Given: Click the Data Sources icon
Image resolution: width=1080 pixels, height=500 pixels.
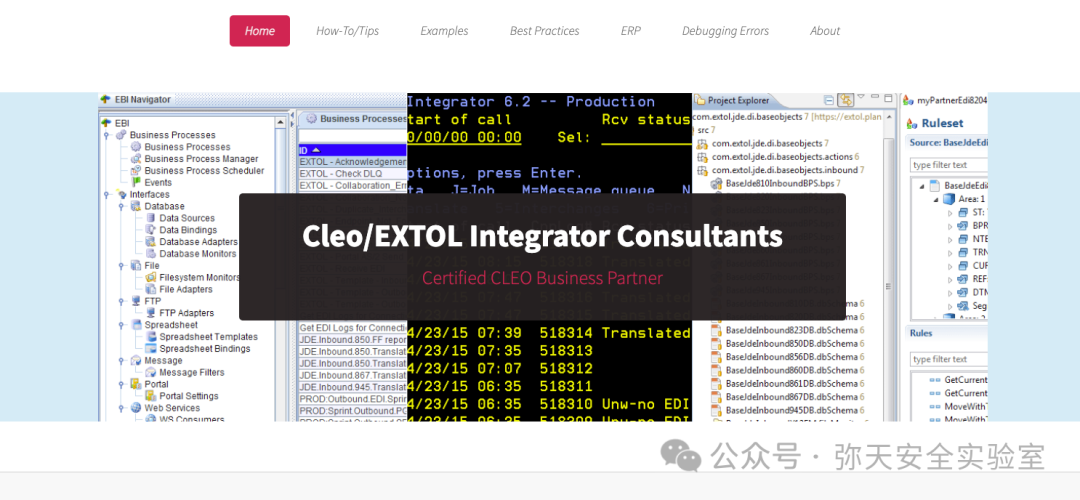Looking at the screenshot, I should click(x=151, y=218).
